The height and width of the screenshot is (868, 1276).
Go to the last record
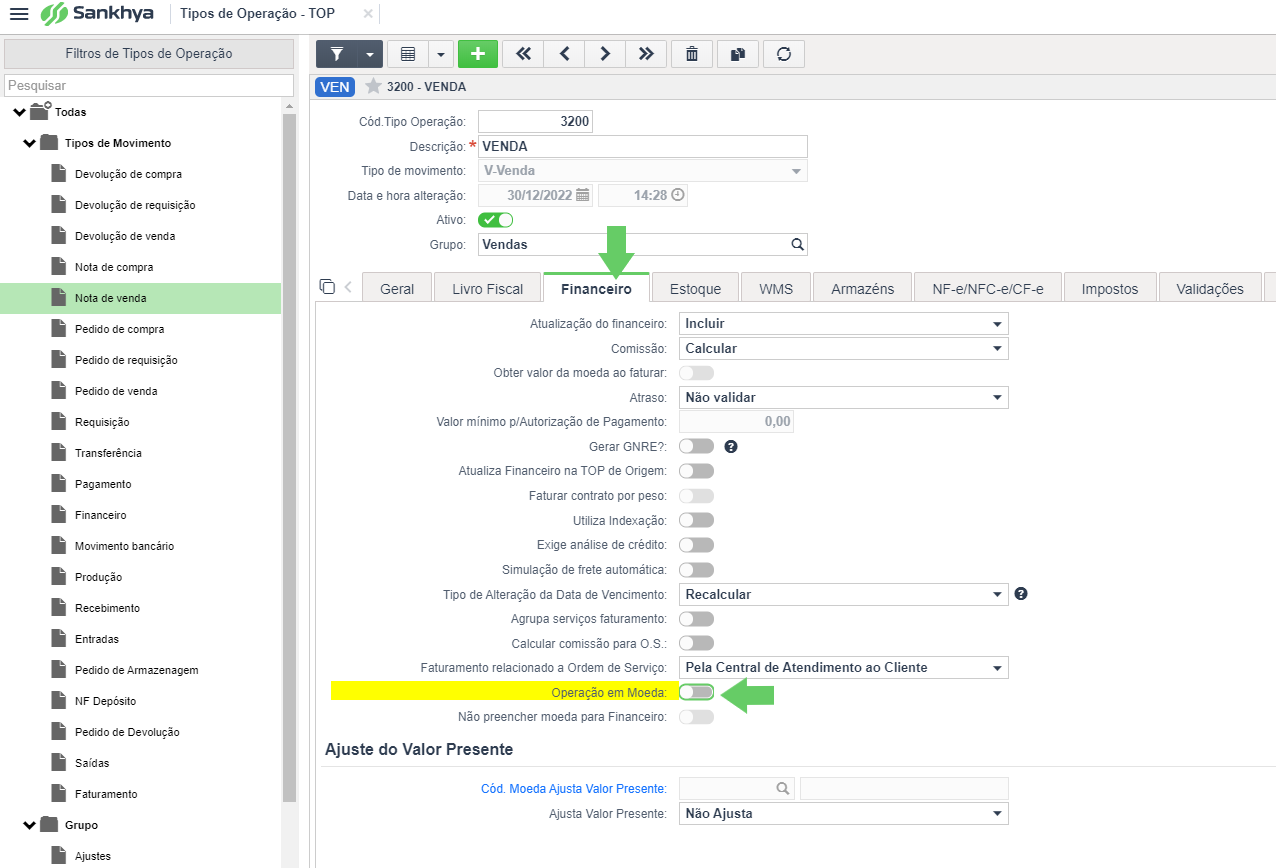[646, 54]
